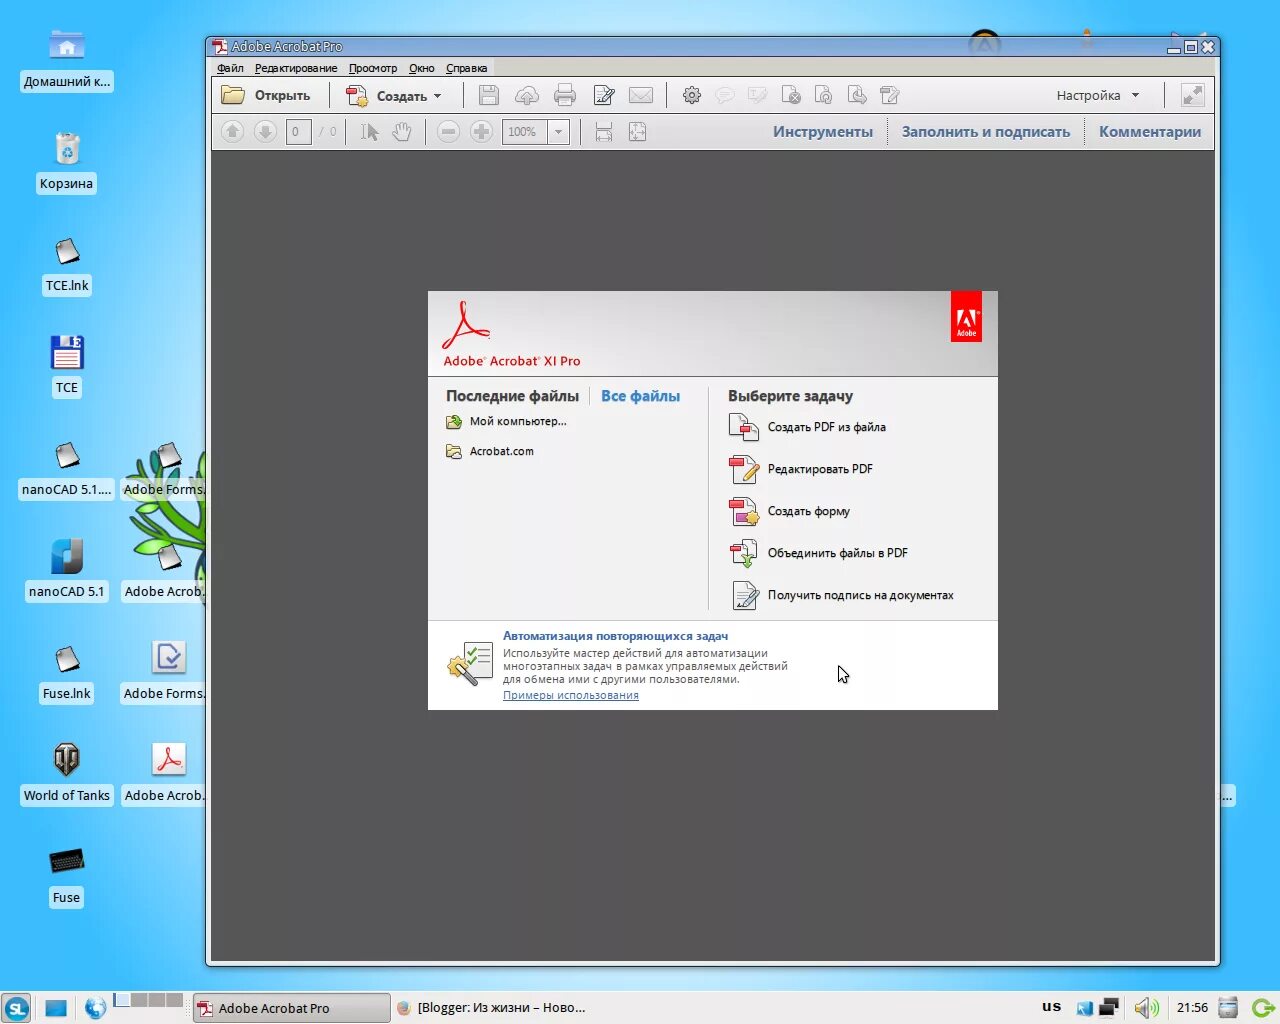Click the add comment speech bubble icon

tap(725, 96)
